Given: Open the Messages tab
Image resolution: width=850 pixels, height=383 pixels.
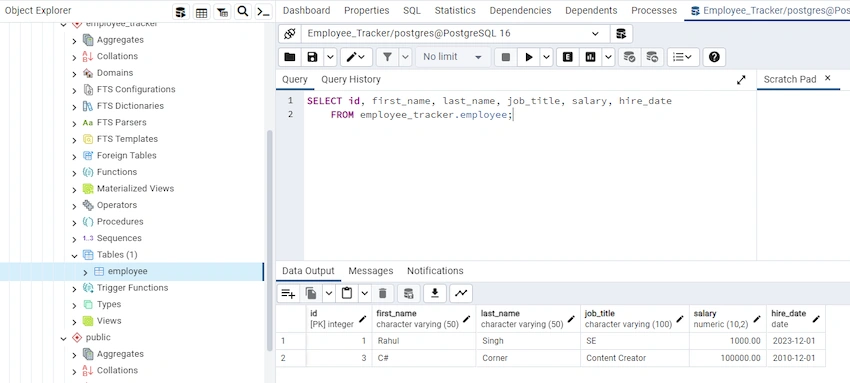Looking at the screenshot, I should (370, 270).
